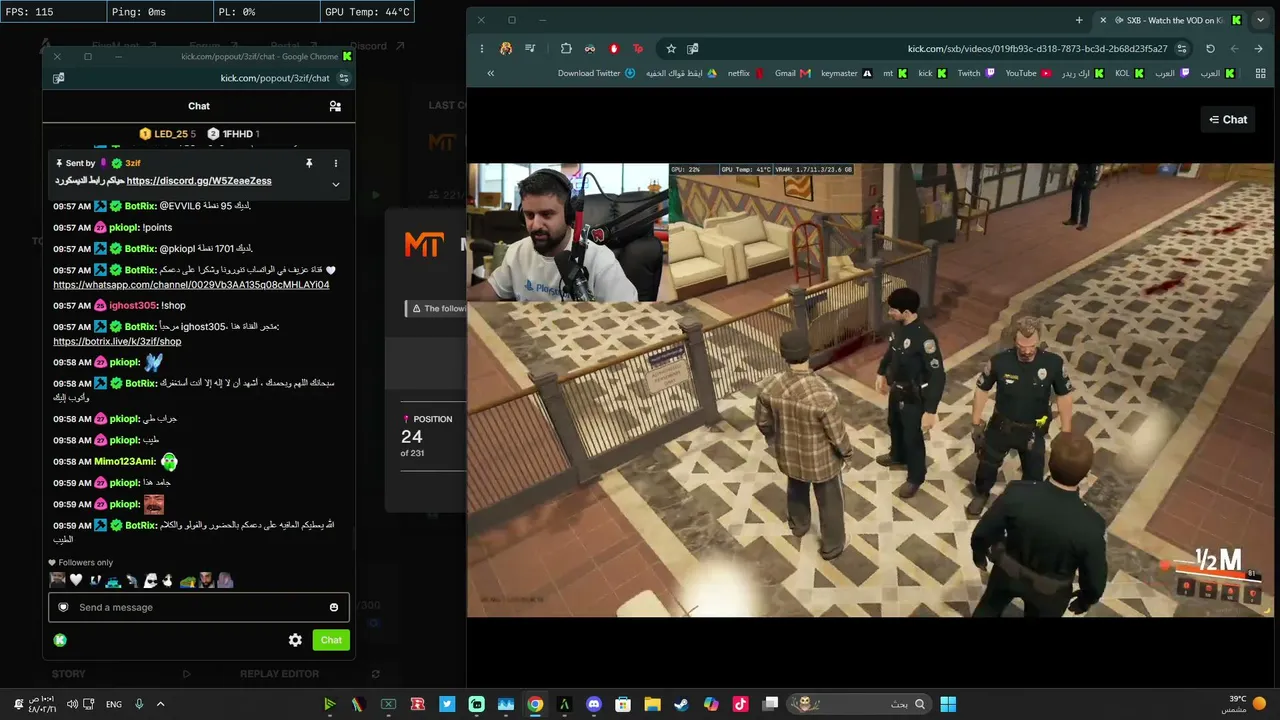Screen dimensions: 1280x720
Task: Open the Twitch bookmark
Action: coord(976,73)
